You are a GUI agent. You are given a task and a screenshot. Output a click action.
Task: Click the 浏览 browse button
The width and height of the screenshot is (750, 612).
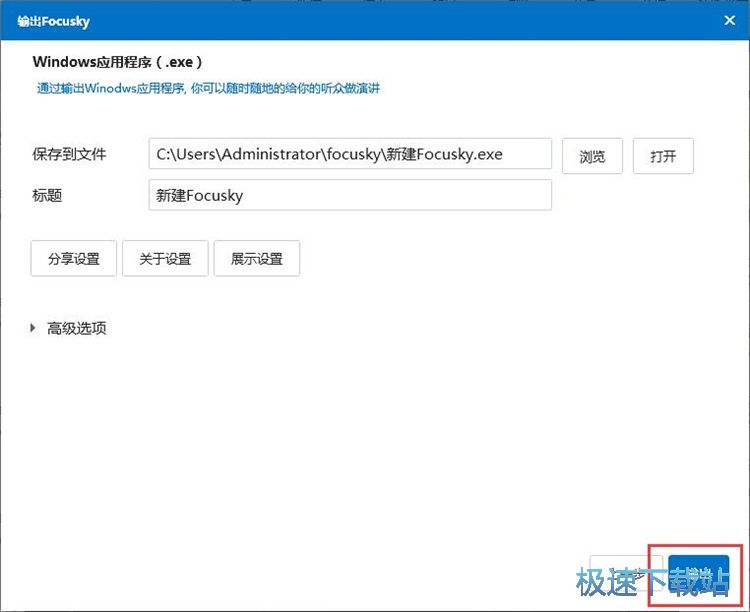pyautogui.click(x=592, y=156)
